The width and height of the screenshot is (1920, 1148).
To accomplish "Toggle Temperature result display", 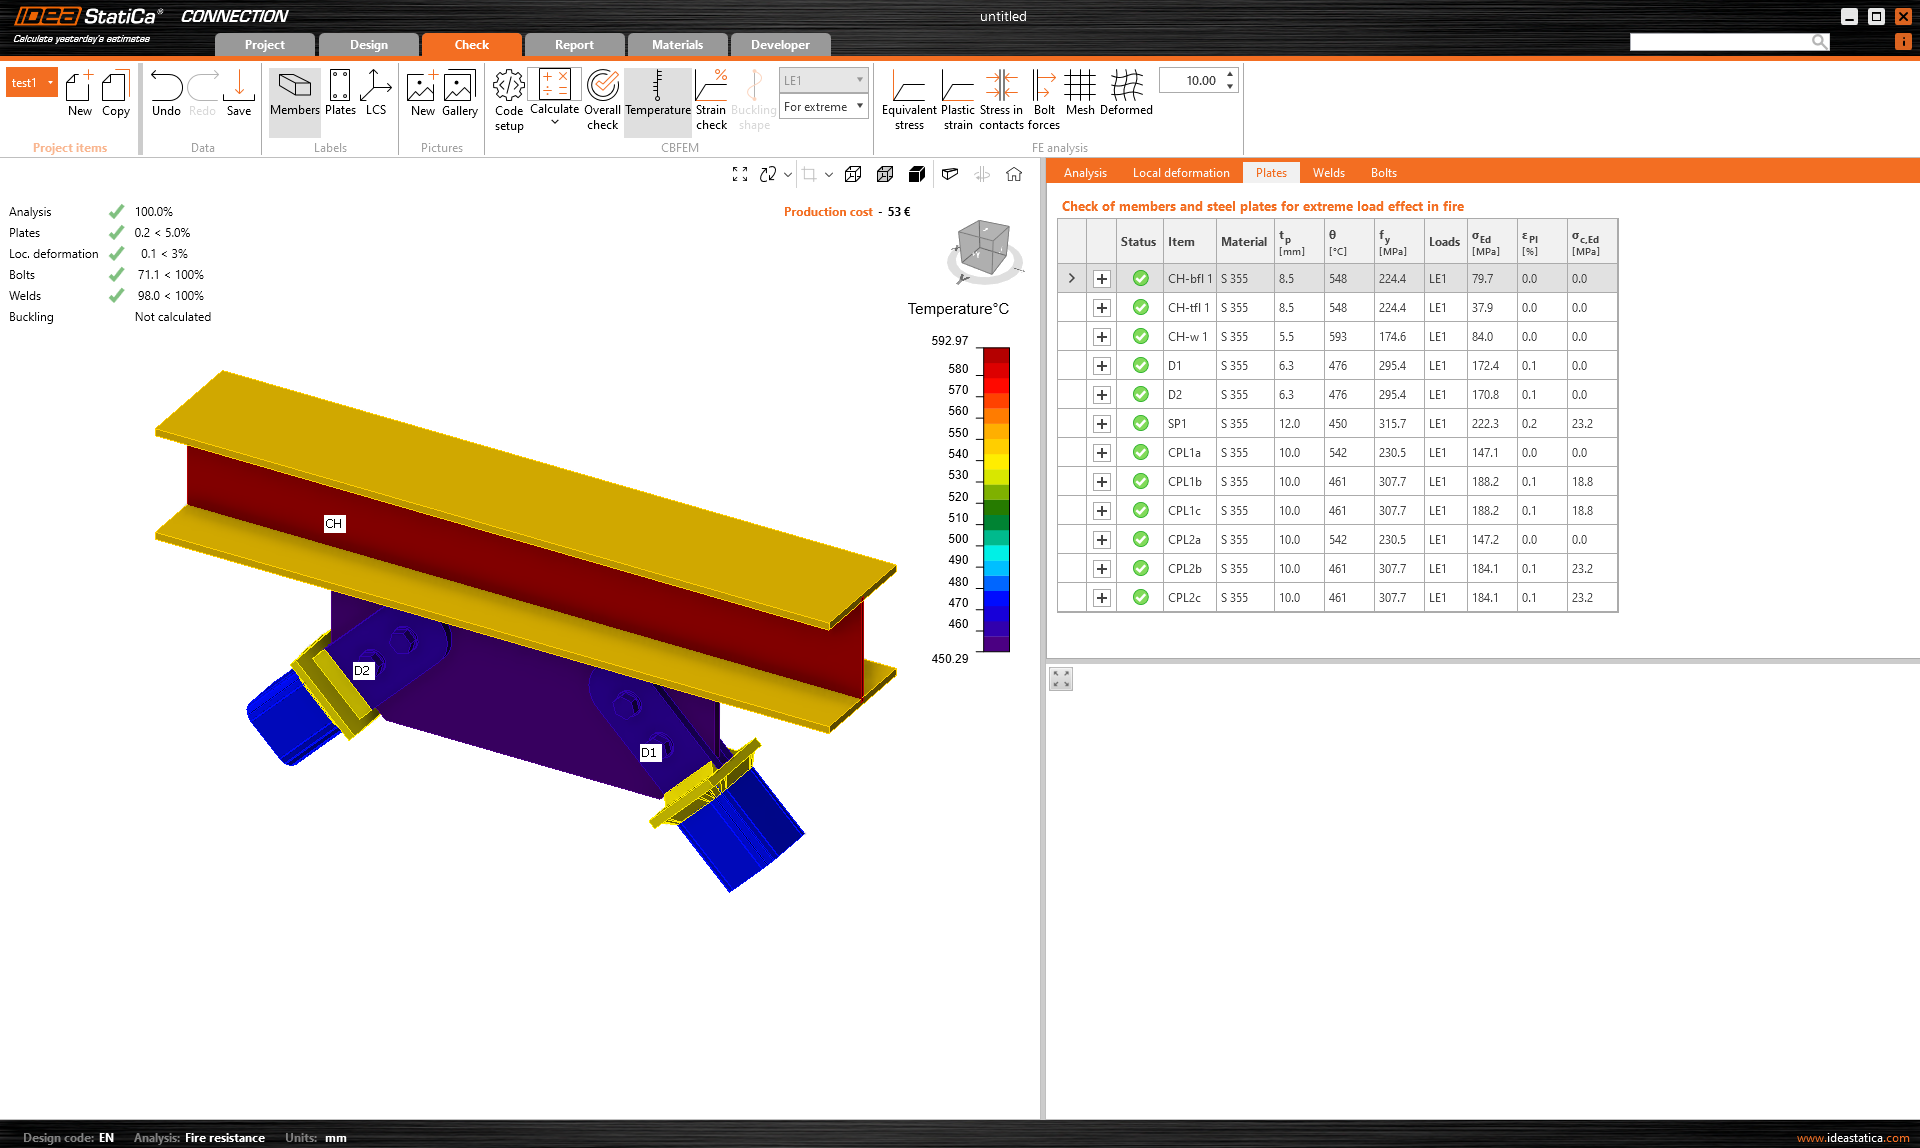I will coord(657,87).
